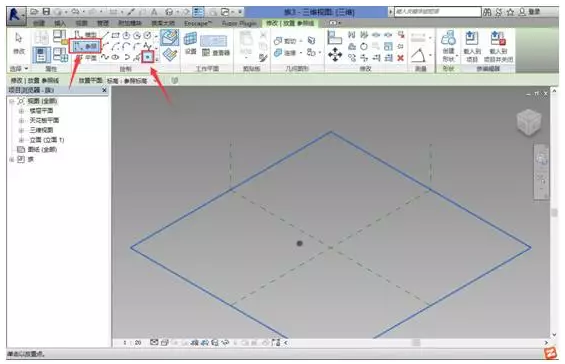This screenshot has height=364, width=565.
Task: Choose the Ellipse draw shape
Action: [115, 57]
